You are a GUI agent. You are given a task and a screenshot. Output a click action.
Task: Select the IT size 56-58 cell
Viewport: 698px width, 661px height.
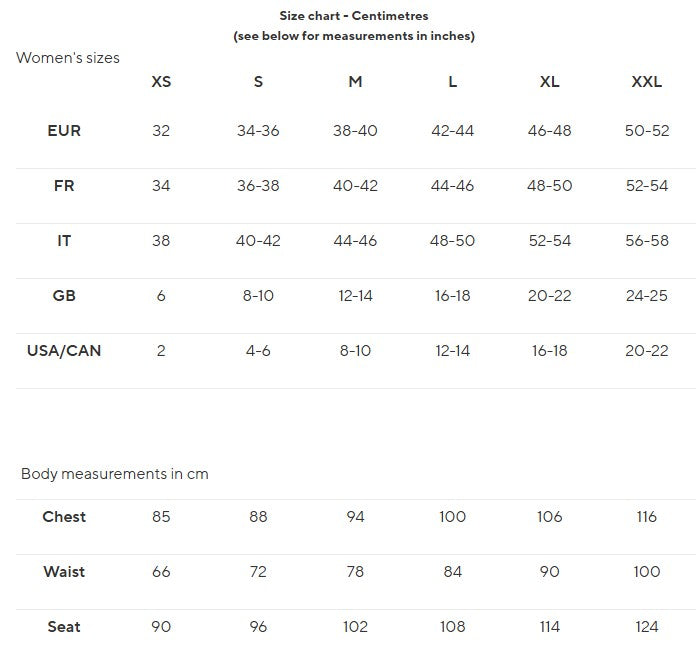click(x=647, y=241)
